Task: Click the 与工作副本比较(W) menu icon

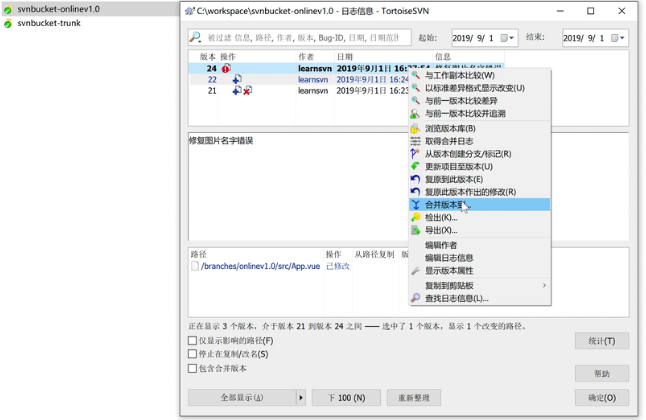Action: pos(415,75)
